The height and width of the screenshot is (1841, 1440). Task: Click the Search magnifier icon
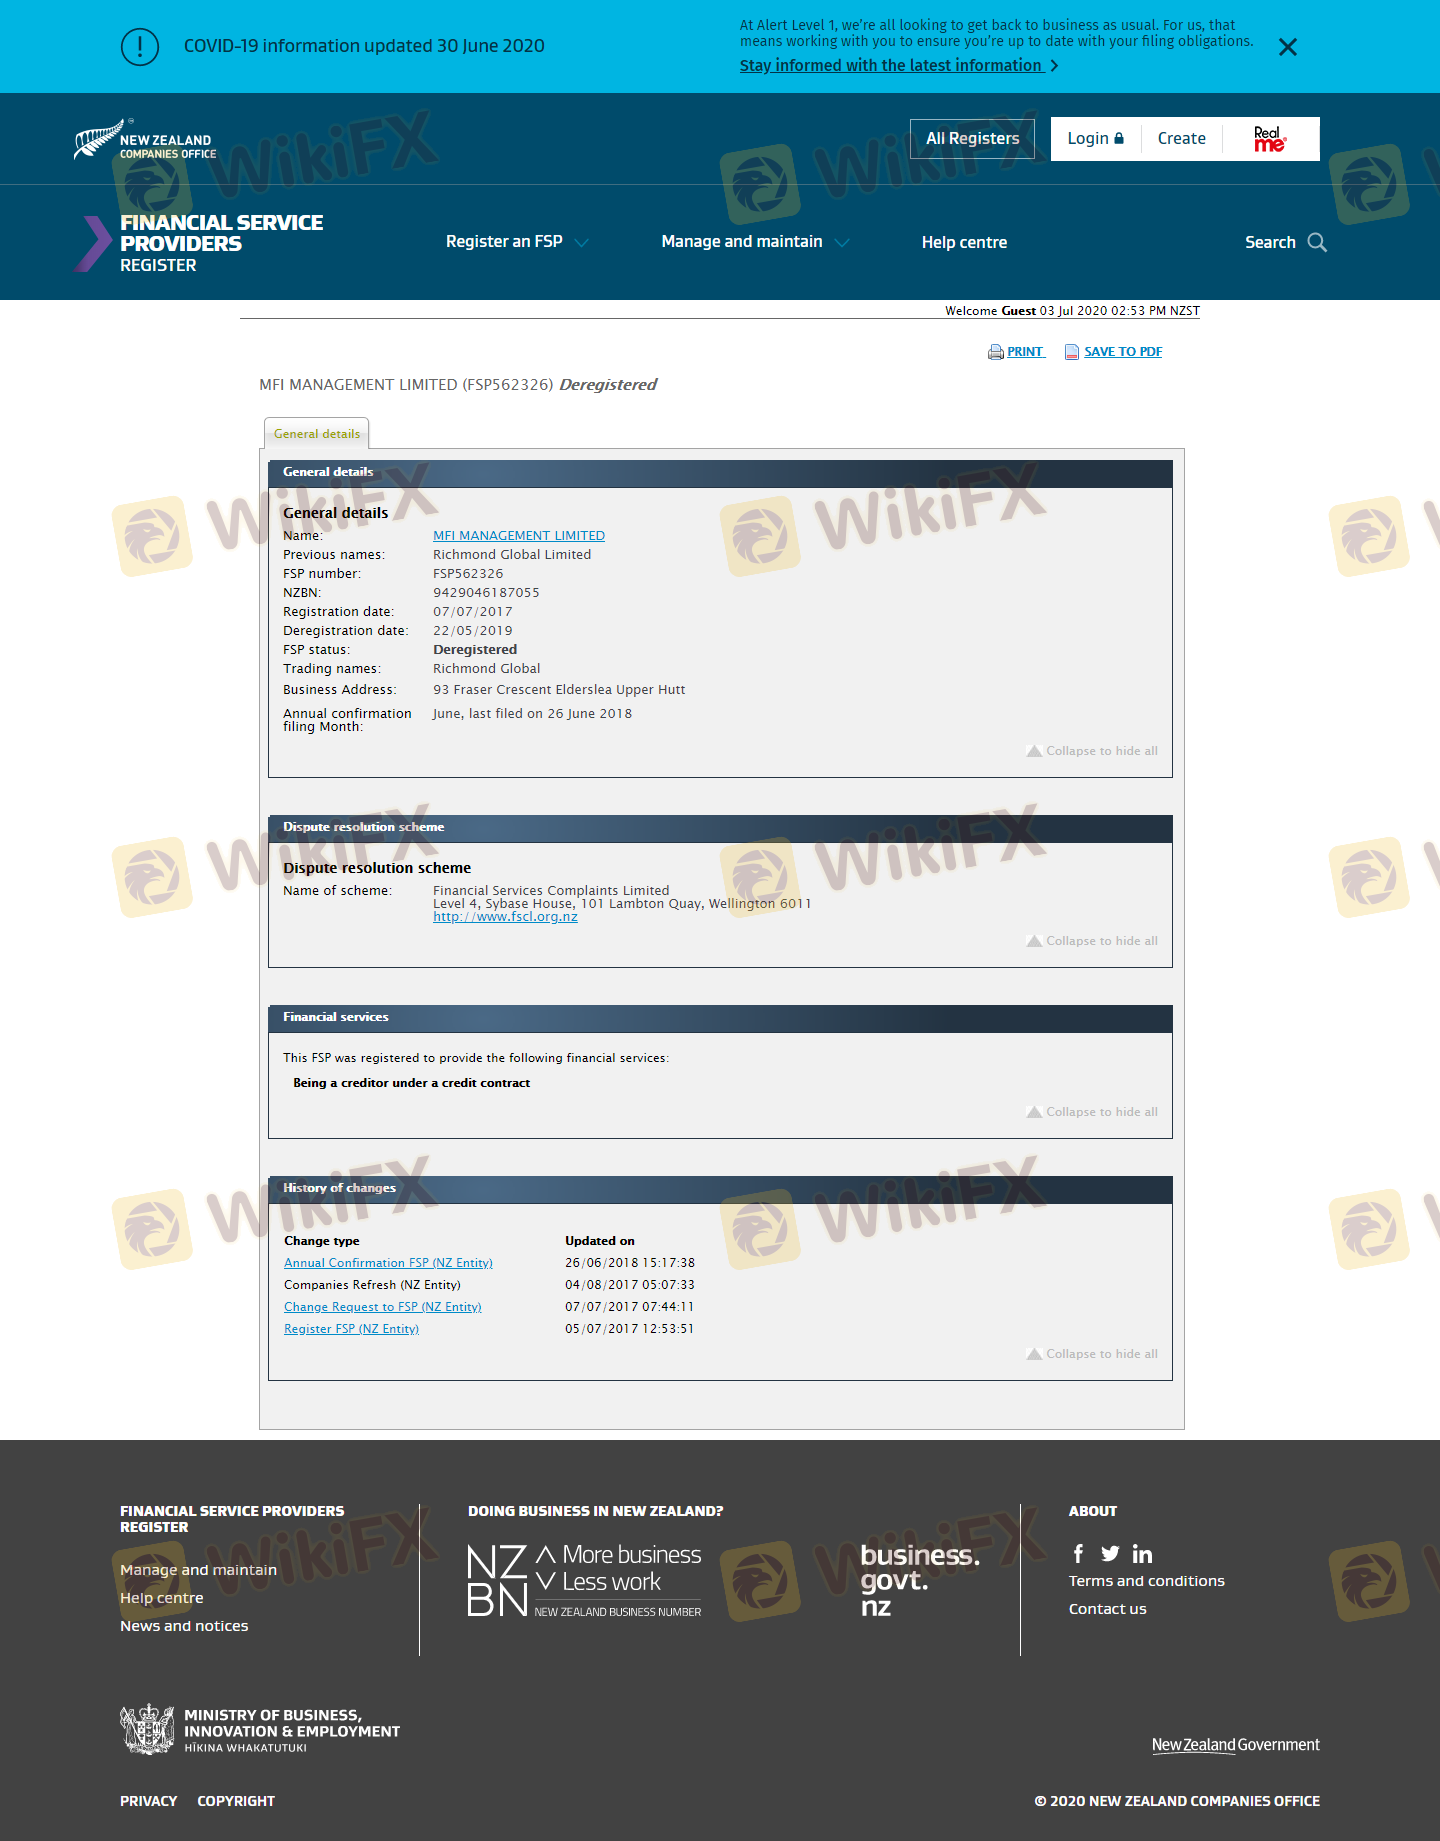pos(1317,242)
